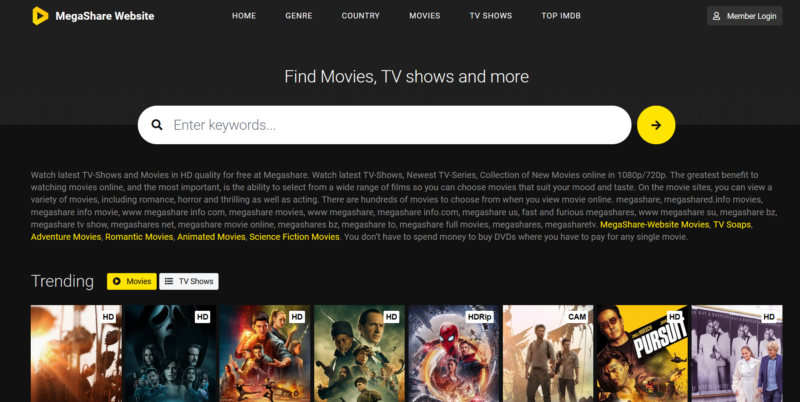This screenshot has width=800, height=402.
Task: Click the Member Login button
Action: (744, 16)
